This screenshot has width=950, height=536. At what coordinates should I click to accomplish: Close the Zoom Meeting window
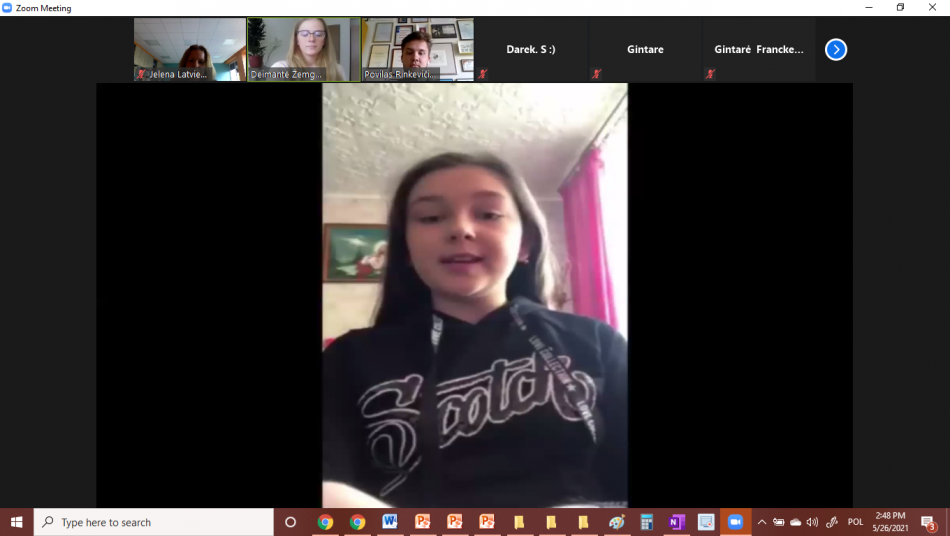[x=932, y=7]
